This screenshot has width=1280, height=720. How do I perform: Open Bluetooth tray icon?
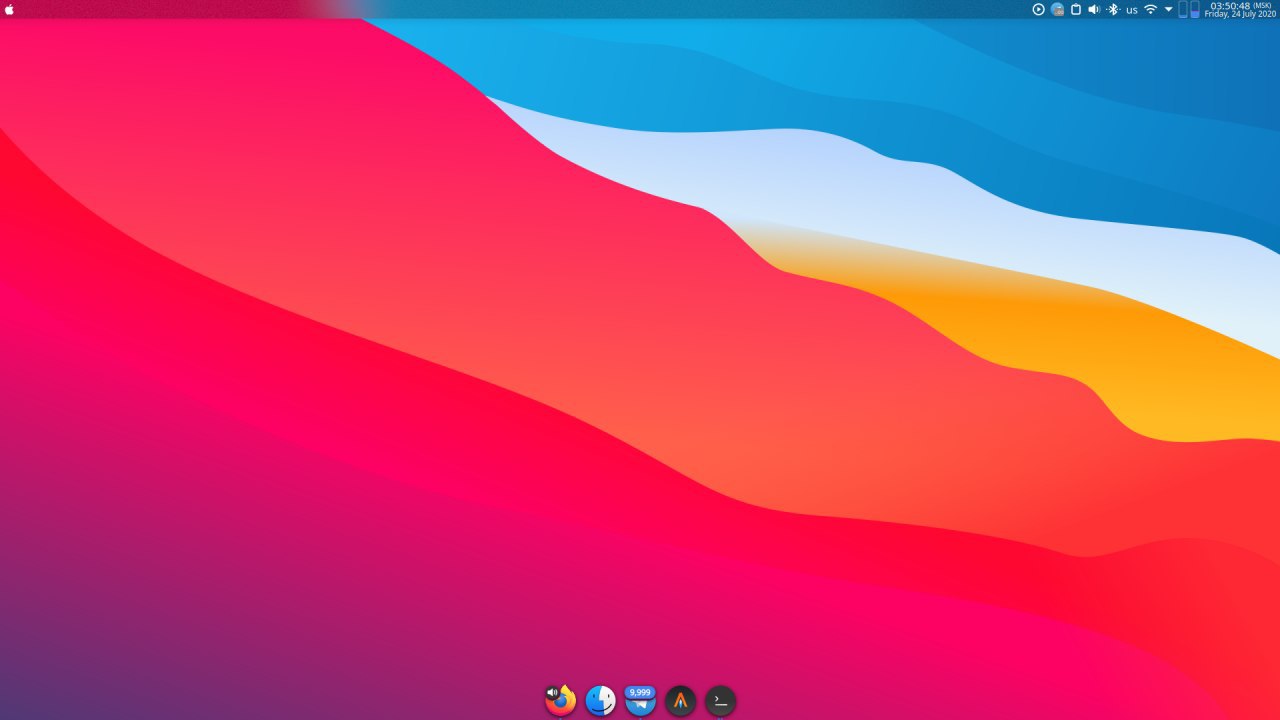tap(1113, 9)
